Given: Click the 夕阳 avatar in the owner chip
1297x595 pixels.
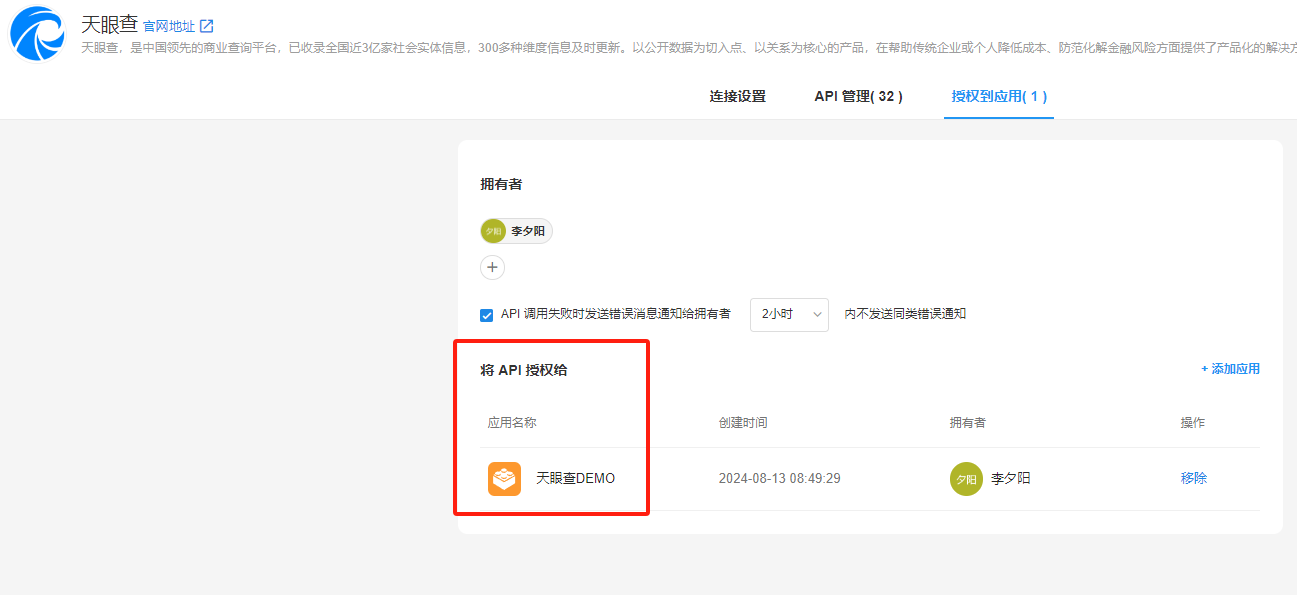Looking at the screenshot, I should pos(493,231).
